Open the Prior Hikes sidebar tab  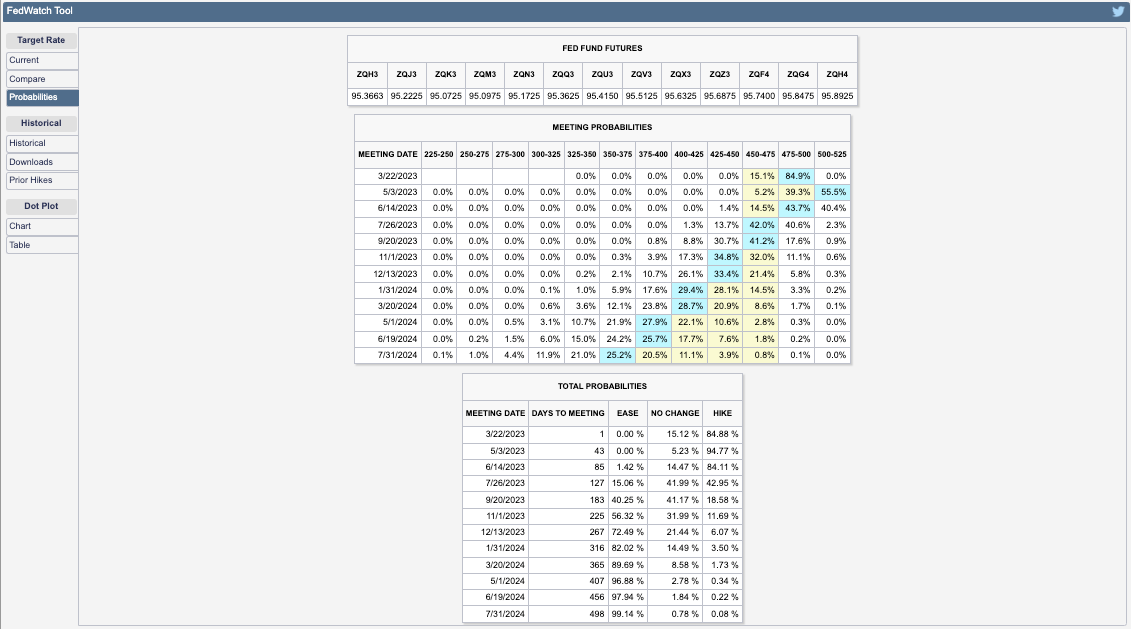tap(42, 180)
